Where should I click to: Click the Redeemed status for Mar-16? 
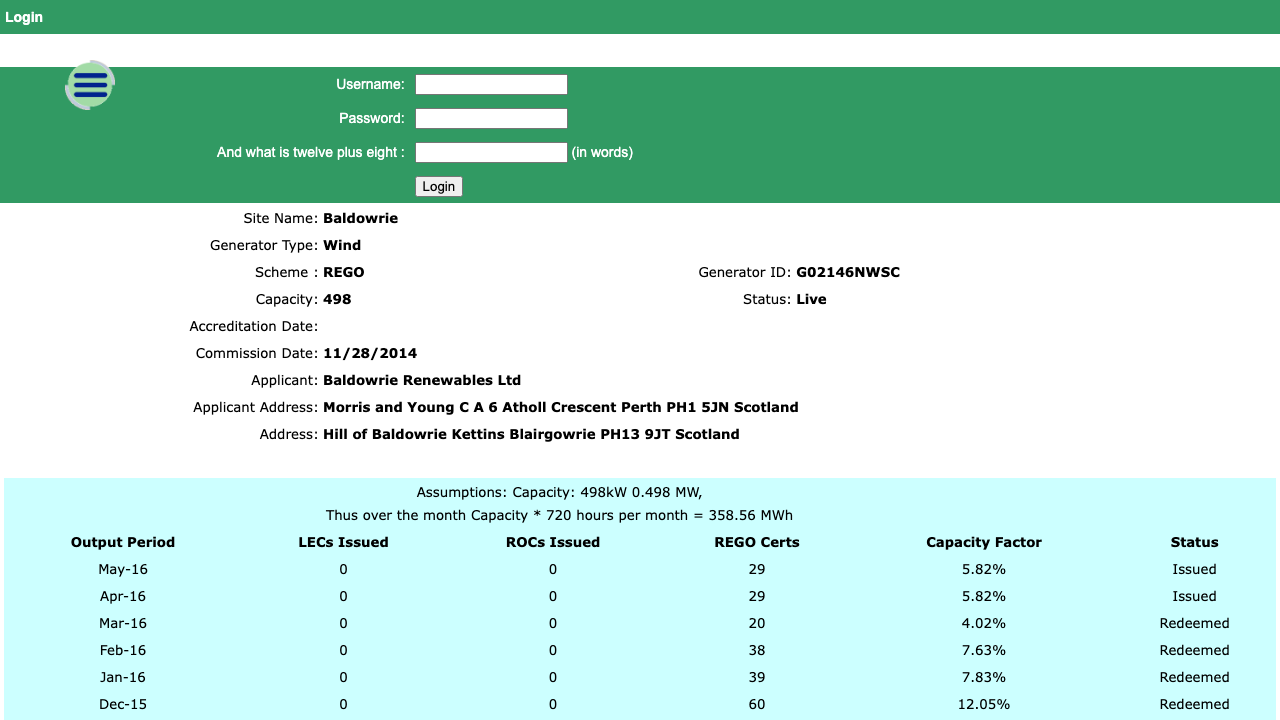click(x=1194, y=623)
